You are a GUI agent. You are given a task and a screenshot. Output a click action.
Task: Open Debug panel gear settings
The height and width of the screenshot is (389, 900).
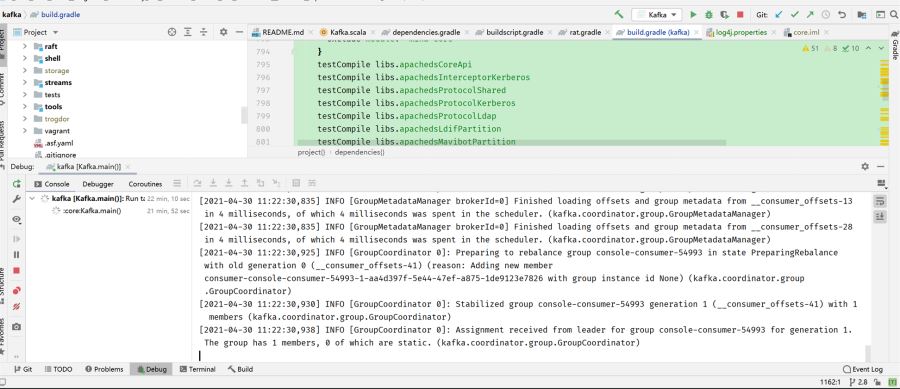pyautogui.click(x=865, y=166)
